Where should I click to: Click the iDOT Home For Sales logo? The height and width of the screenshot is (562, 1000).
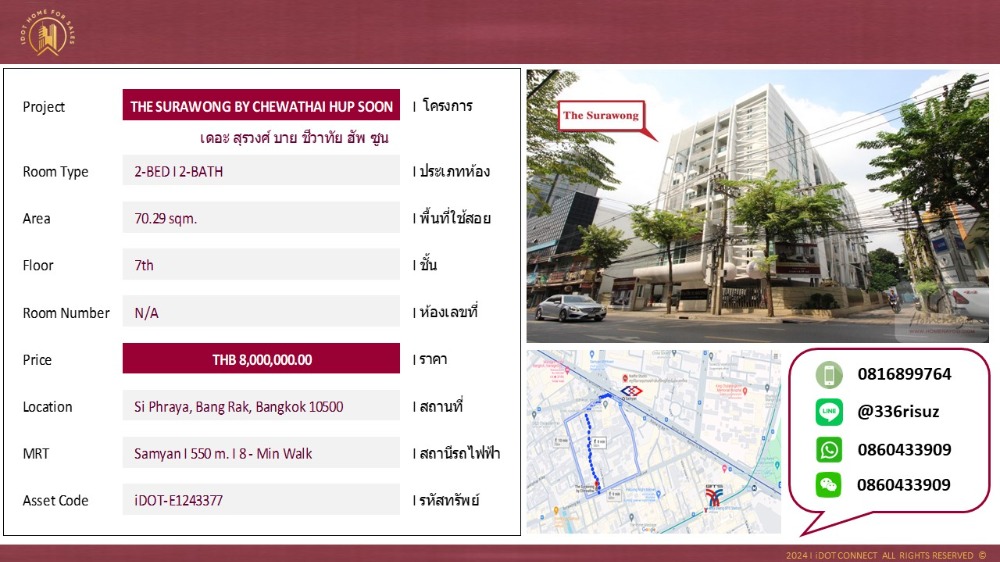tap(48, 33)
